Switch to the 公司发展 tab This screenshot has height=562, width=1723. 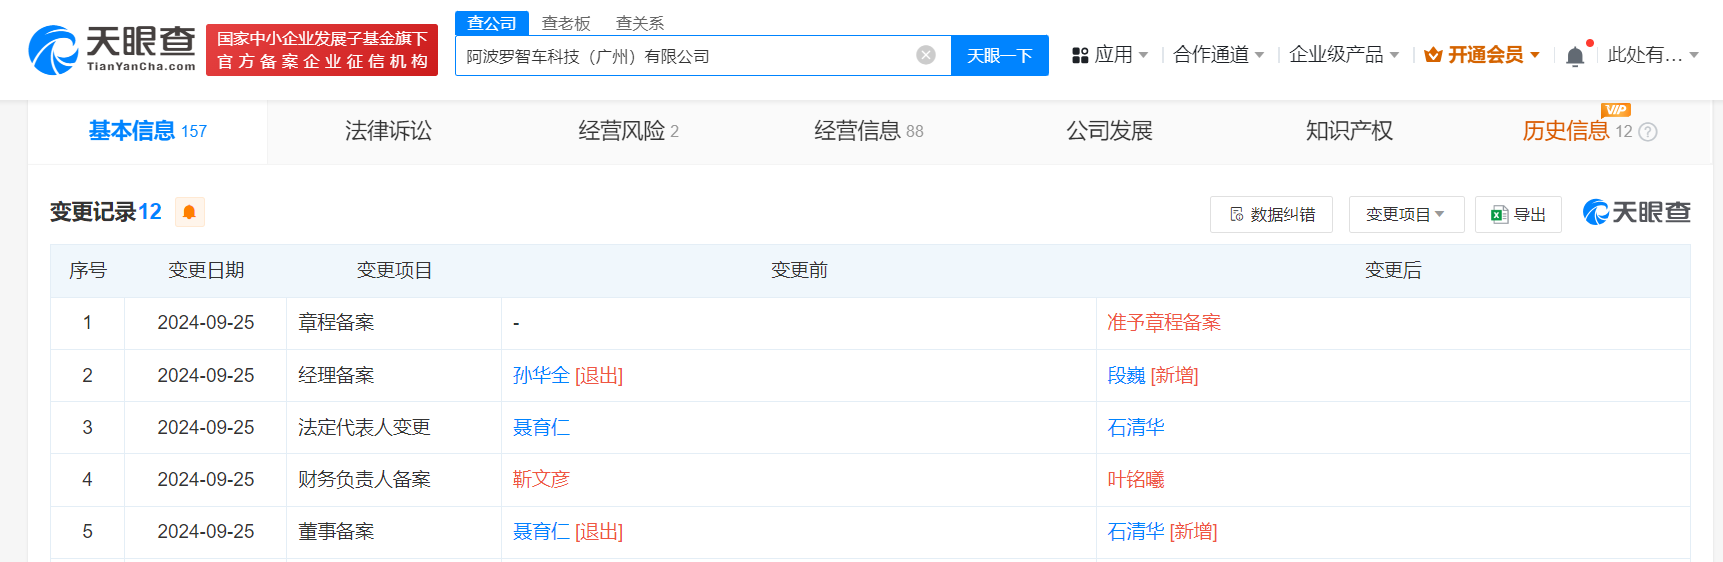point(1109,131)
